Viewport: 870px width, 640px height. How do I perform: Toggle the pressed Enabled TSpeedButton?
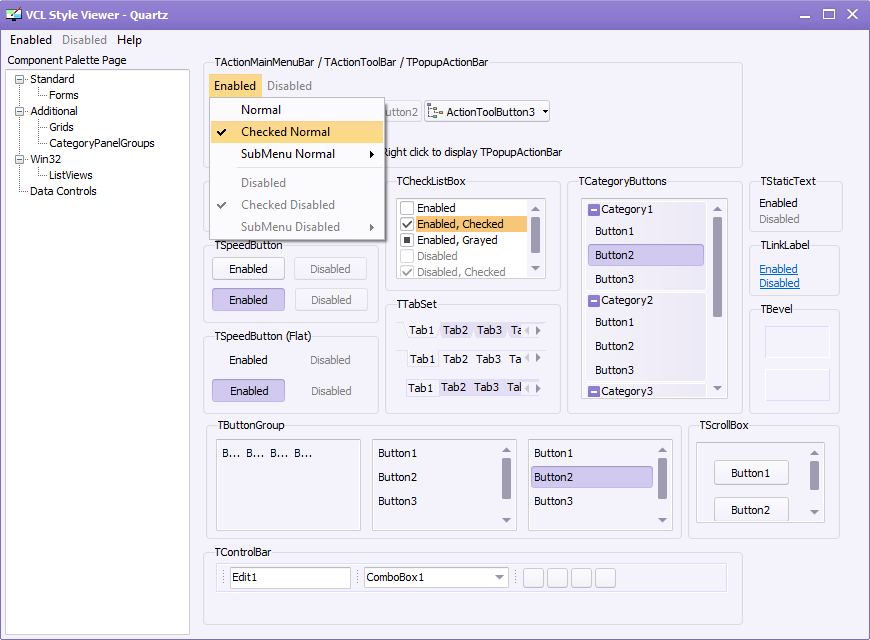point(249,300)
